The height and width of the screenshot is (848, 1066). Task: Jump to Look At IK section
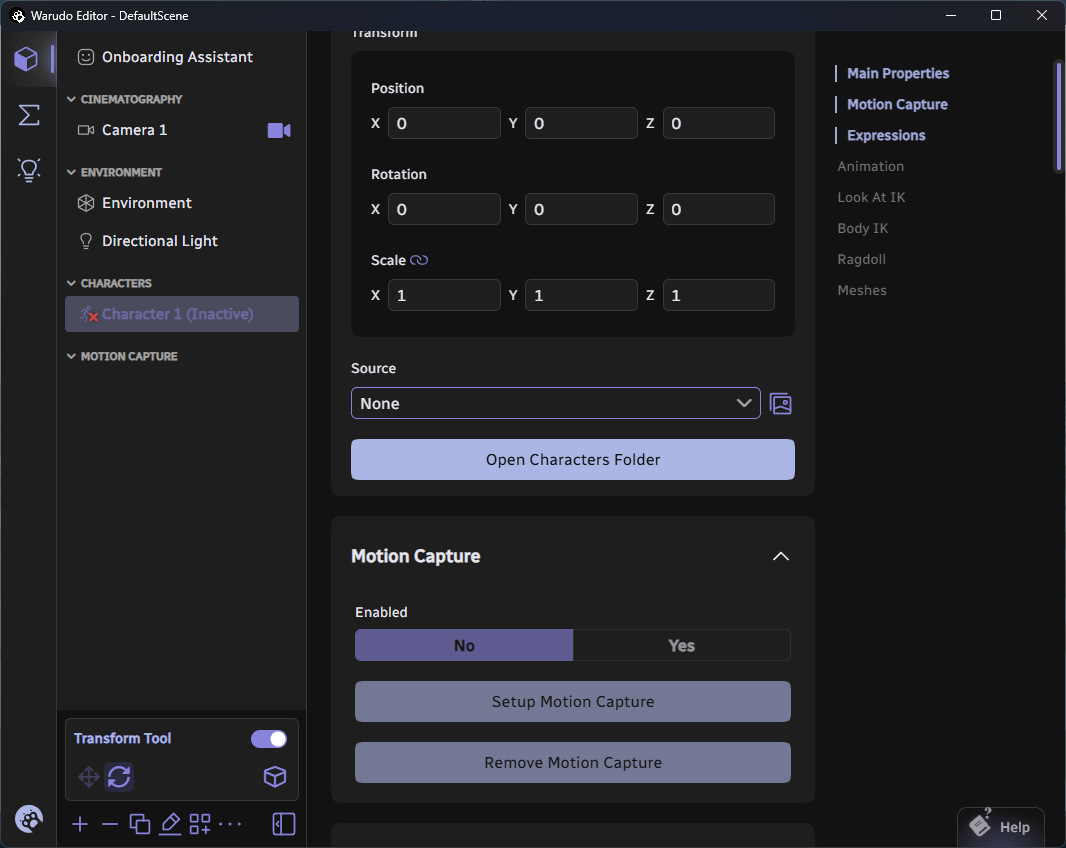(x=871, y=197)
